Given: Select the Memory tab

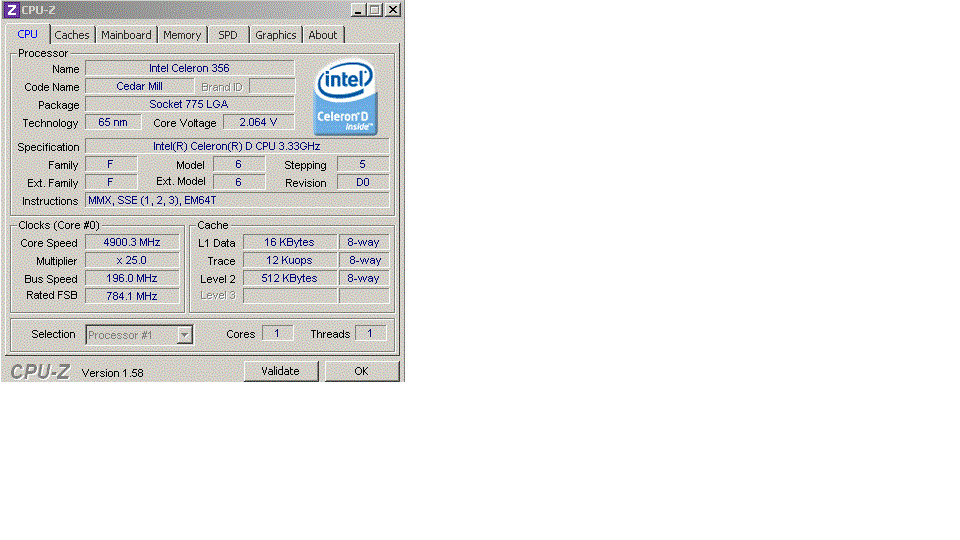Looking at the screenshot, I should pos(182,35).
